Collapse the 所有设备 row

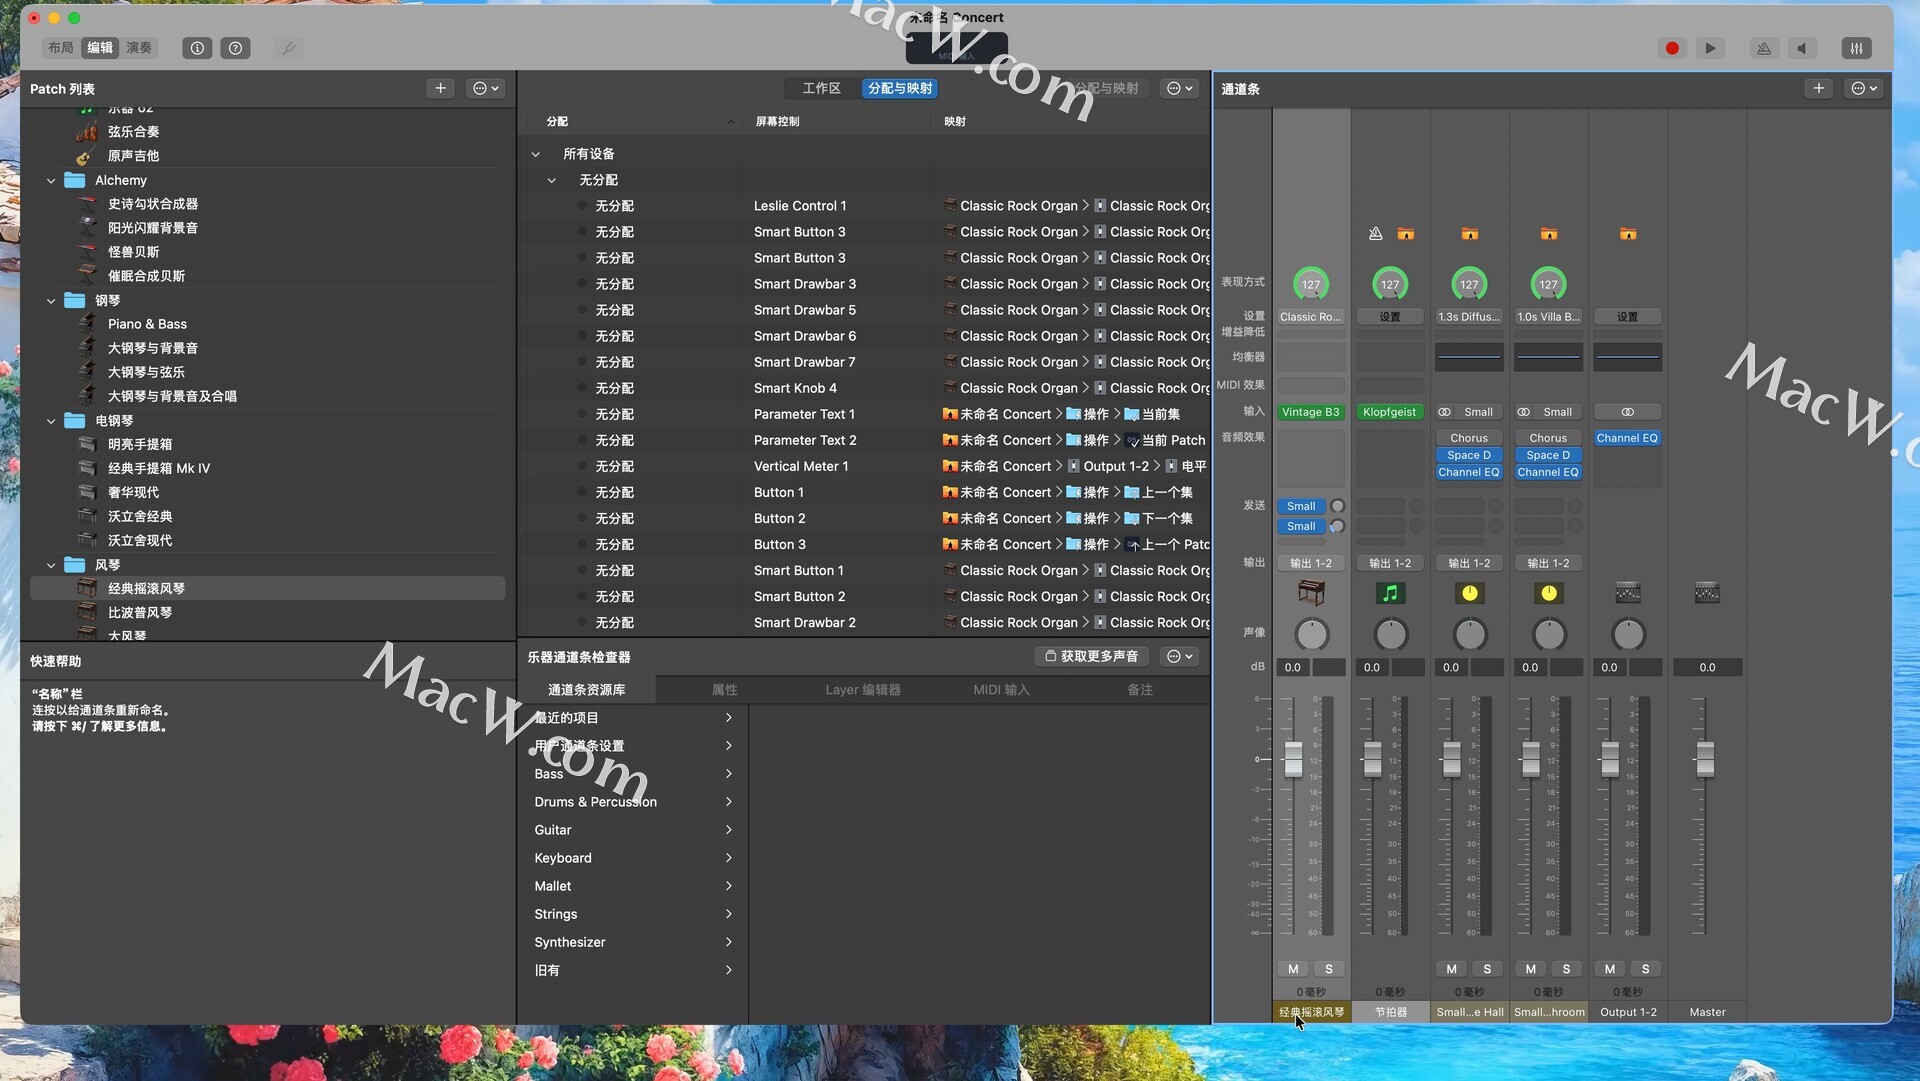click(535, 154)
